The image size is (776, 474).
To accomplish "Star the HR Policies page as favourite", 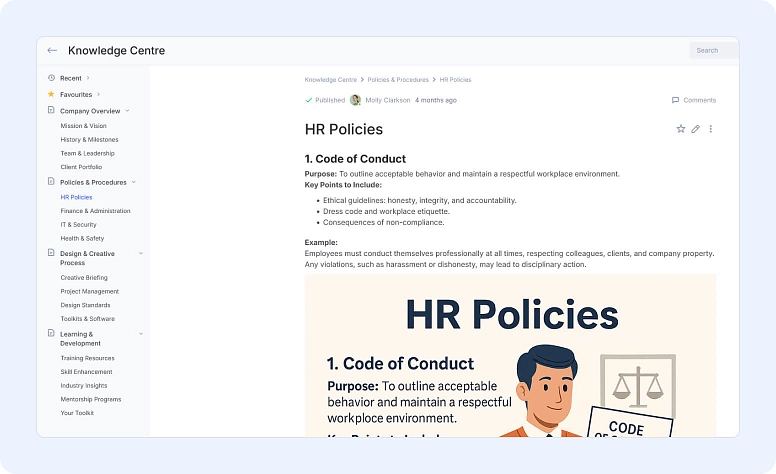I will 681,129.
